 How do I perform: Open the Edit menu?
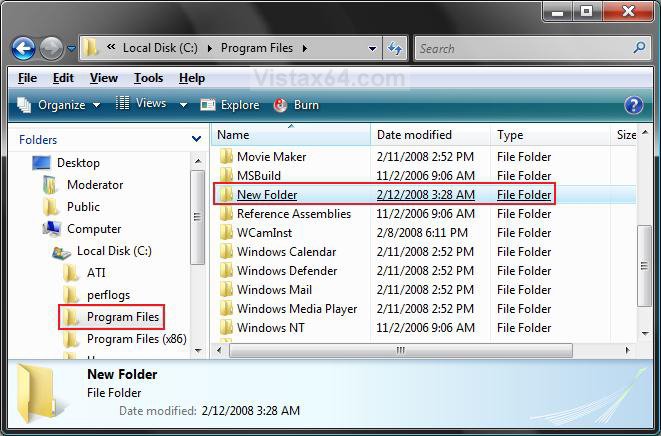pos(63,78)
